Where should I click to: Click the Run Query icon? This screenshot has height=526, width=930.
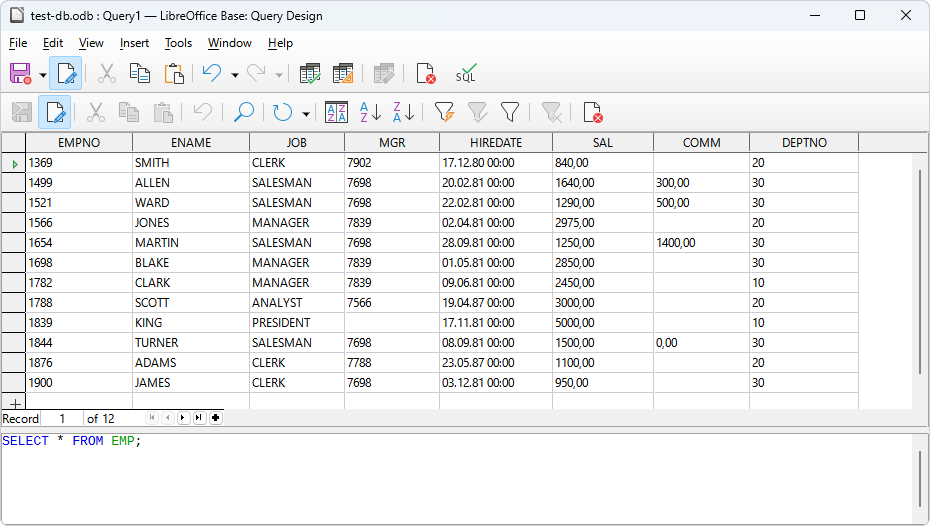coord(311,73)
